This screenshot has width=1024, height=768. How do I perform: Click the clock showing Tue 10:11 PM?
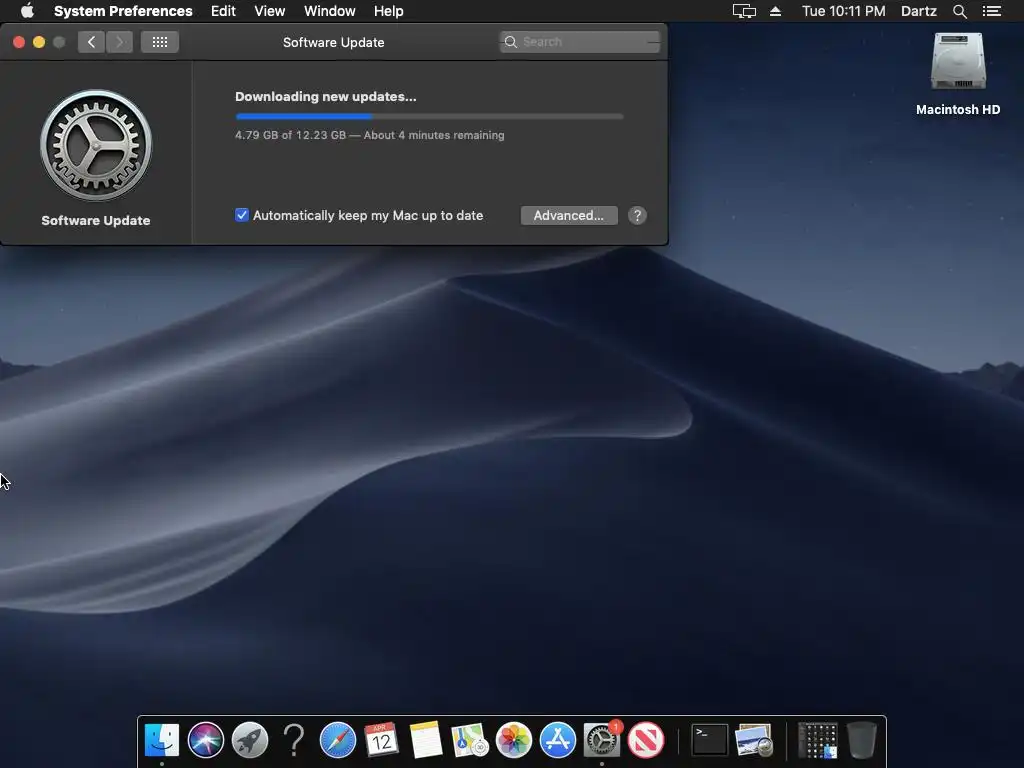point(844,11)
